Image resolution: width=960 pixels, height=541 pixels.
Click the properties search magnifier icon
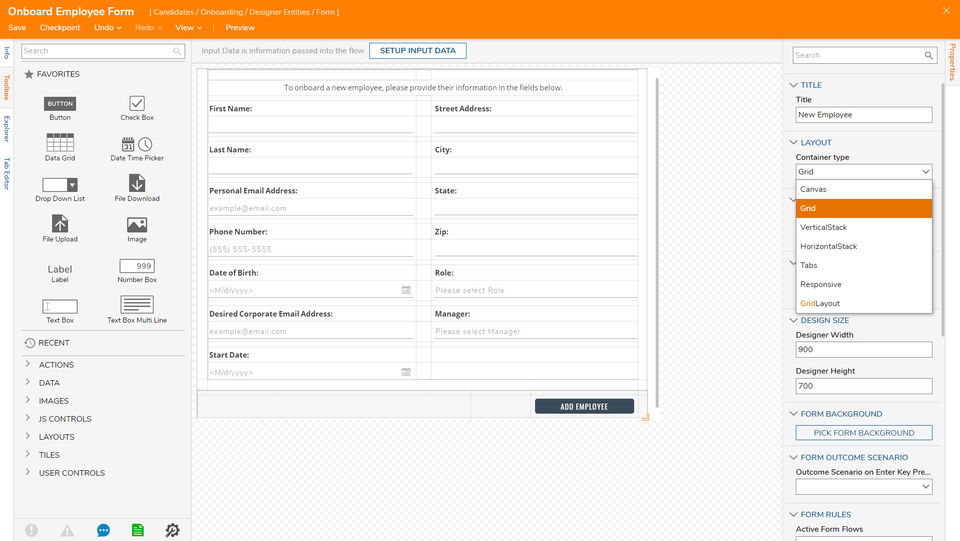click(x=929, y=56)
